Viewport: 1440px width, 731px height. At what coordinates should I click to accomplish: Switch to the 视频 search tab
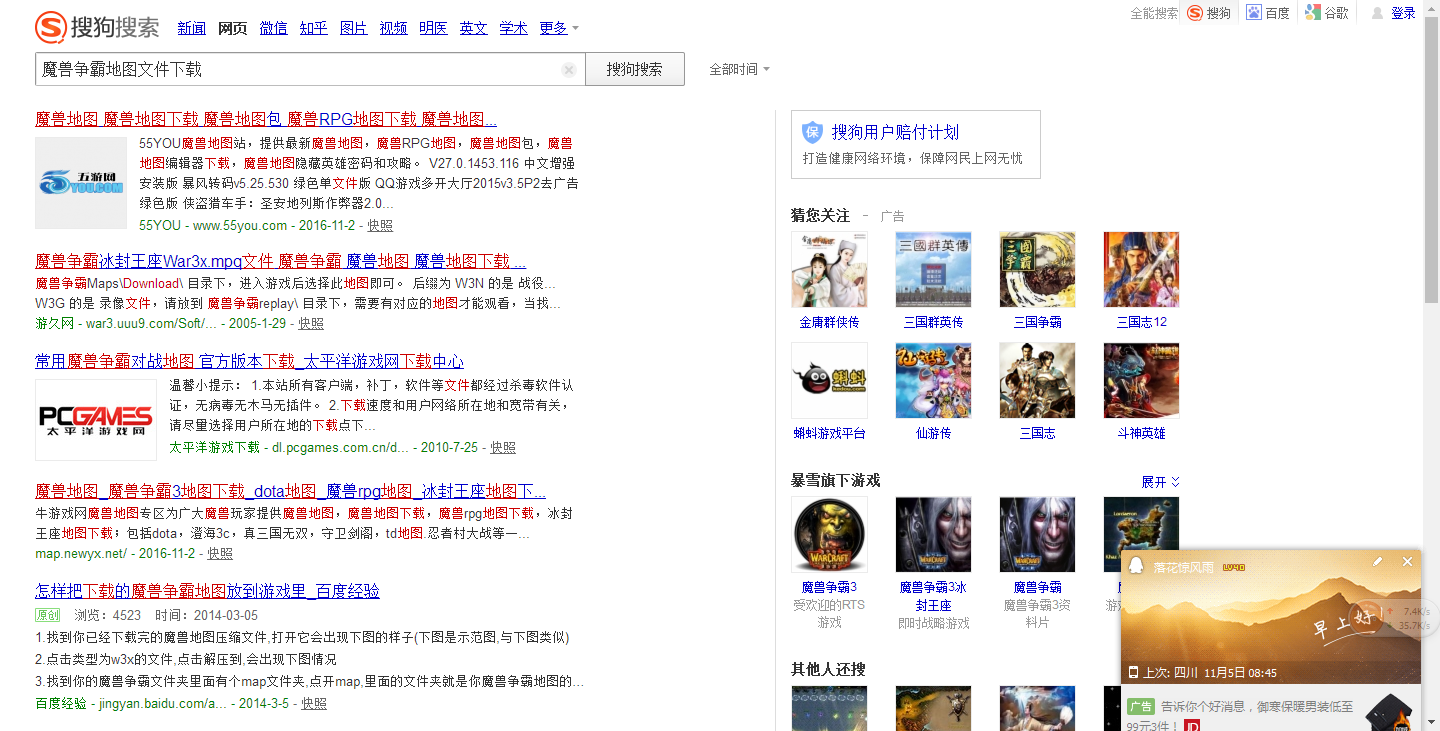click(x=393, y=28)
